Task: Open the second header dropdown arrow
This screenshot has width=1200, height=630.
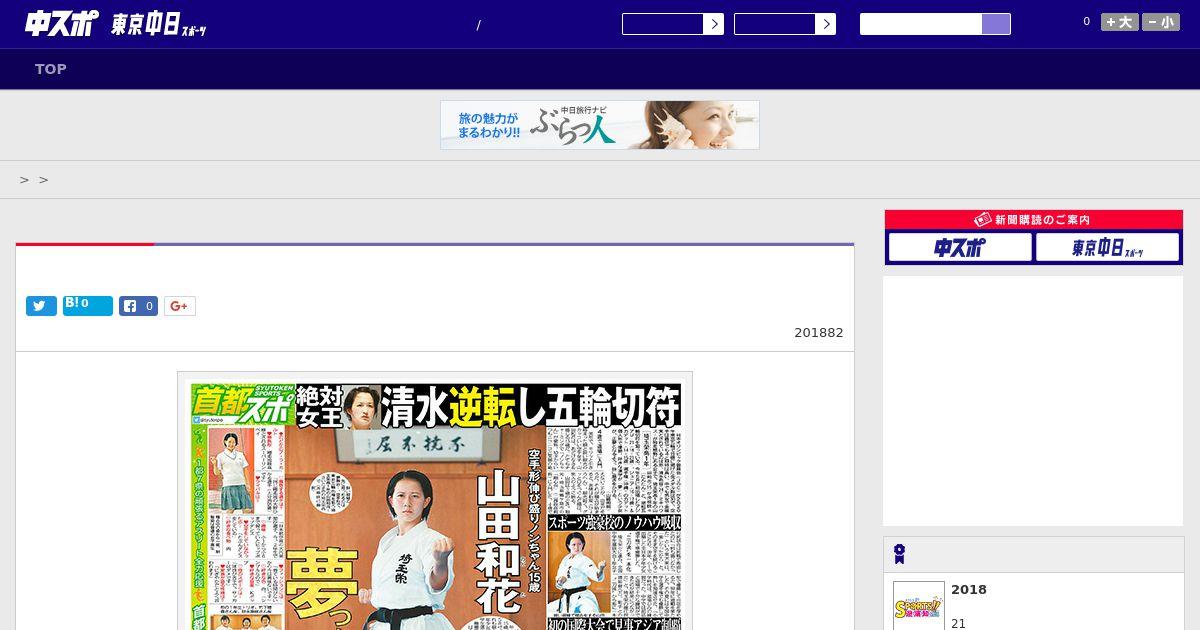Action: pyautogui.click(x=825, y=24)
